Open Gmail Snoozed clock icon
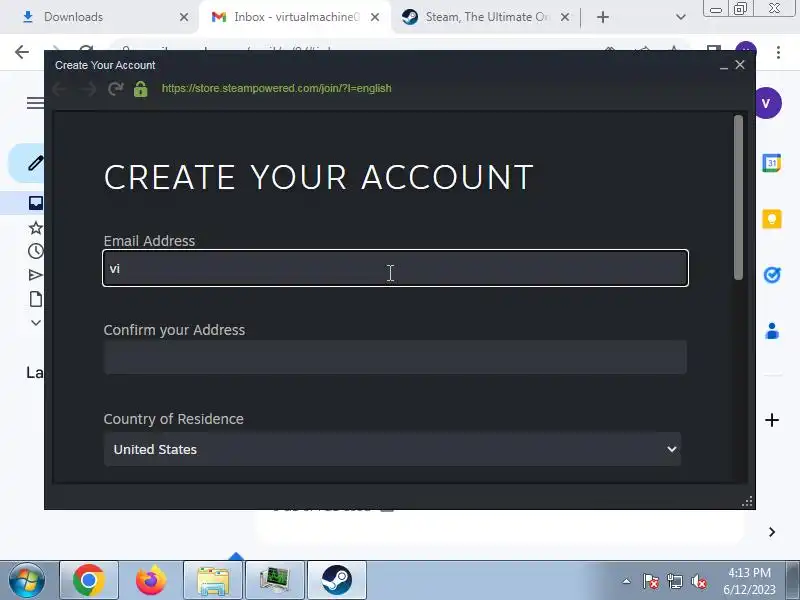800x600 pixels. pyautogui.click(x=36, y=251)
